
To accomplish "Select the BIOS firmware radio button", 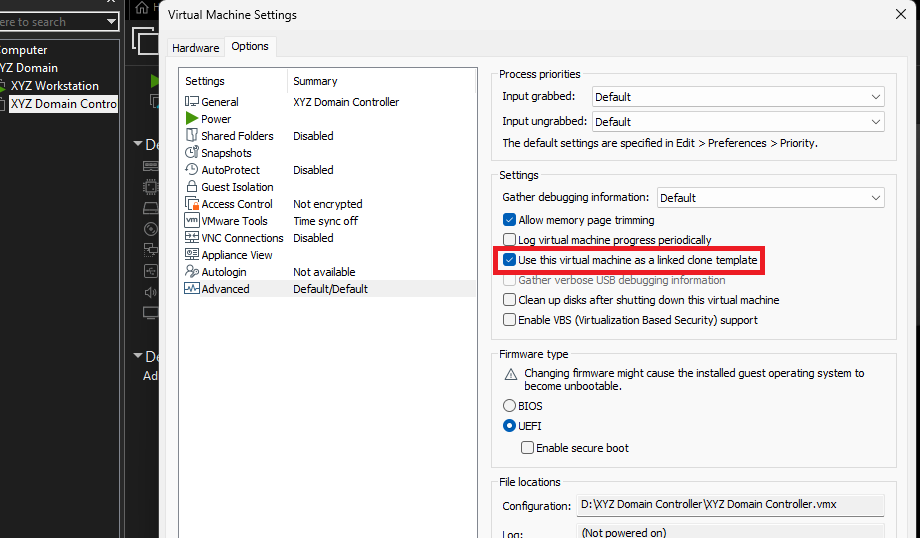I will [x=509, y=406].
